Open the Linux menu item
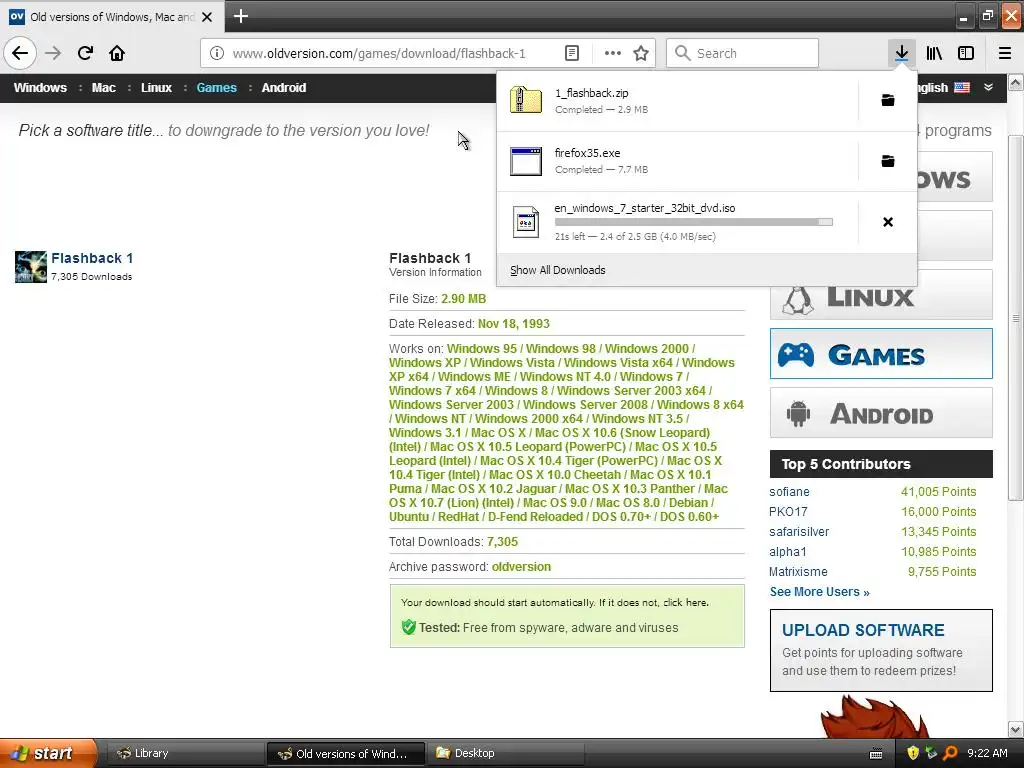The image size is (1024, 768). [x=156, y=88]
